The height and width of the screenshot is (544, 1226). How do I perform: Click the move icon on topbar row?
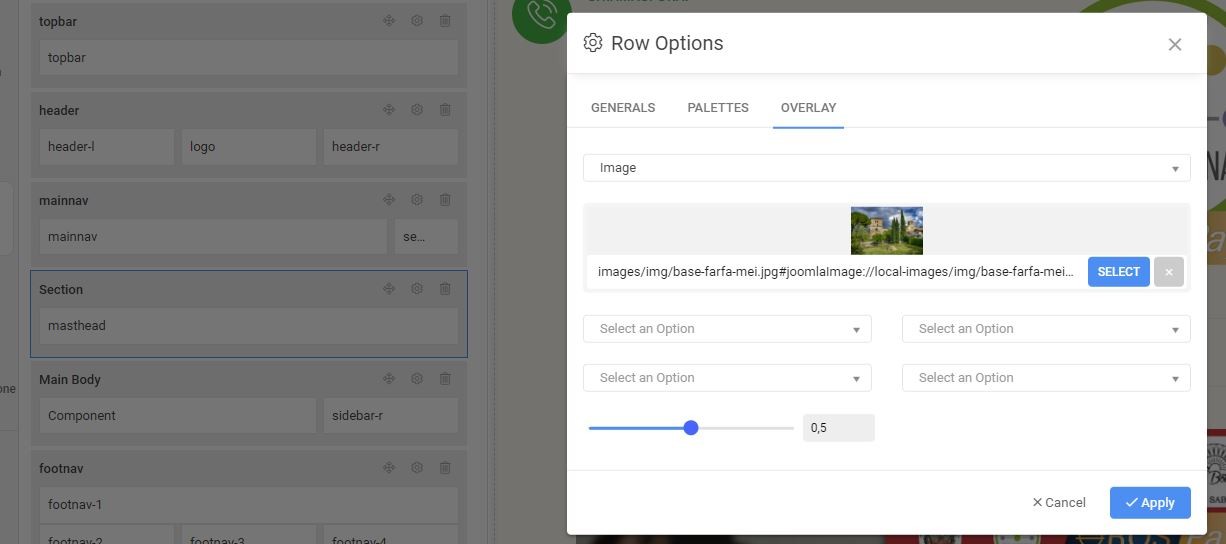pyautogui.click(x=389, y=20)
